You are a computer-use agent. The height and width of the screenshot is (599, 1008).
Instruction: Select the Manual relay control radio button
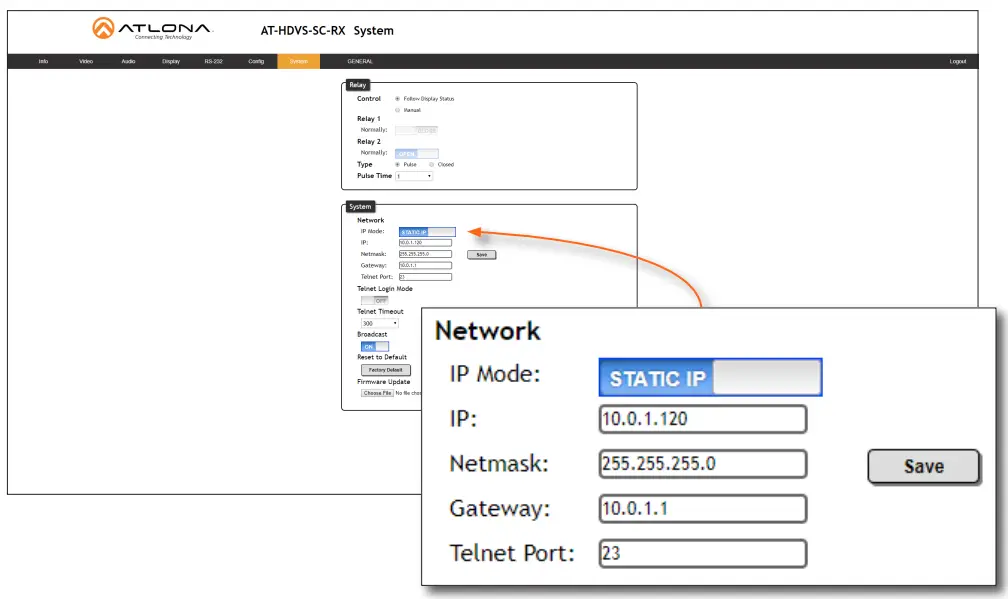tap(397, 110)
